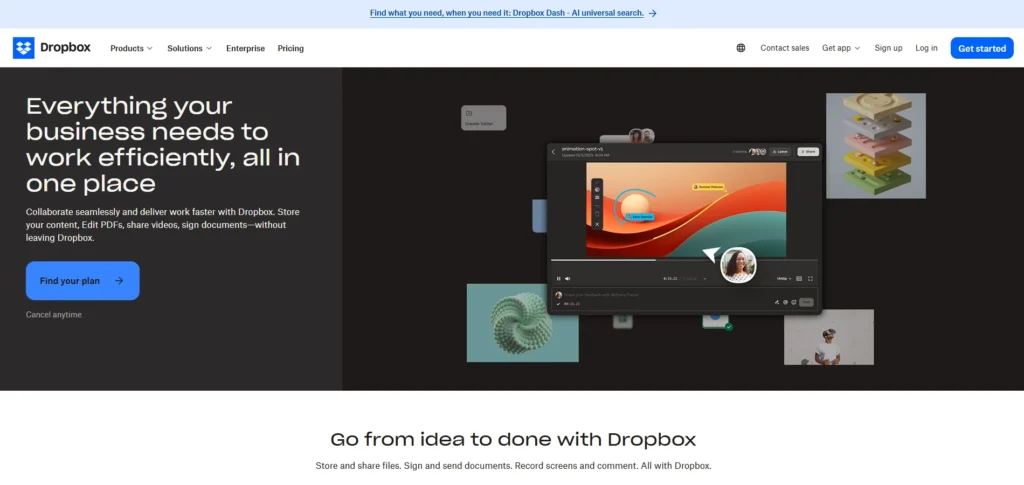Viewport: 1024px width, 485px height.
Task: Select the color wheel annotation tool
Action: pos(598,189)
